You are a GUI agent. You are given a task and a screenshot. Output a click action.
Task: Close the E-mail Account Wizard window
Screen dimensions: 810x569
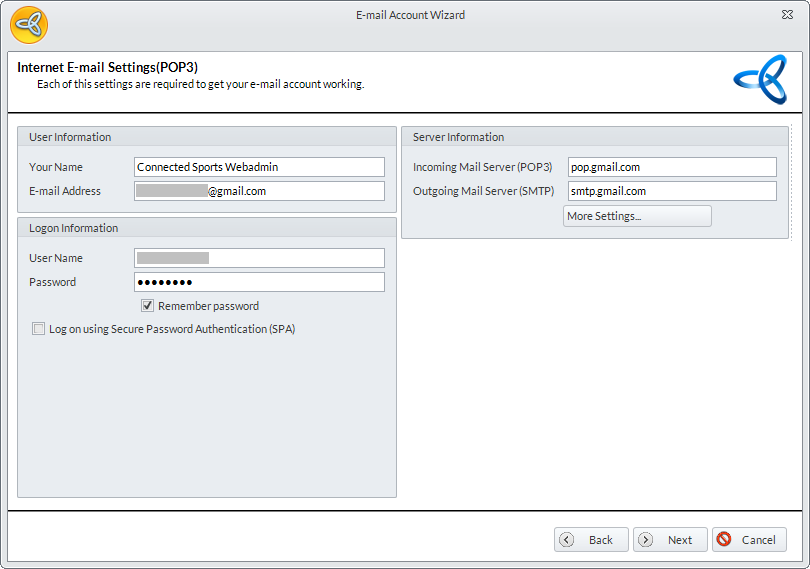tap(787, 15)
